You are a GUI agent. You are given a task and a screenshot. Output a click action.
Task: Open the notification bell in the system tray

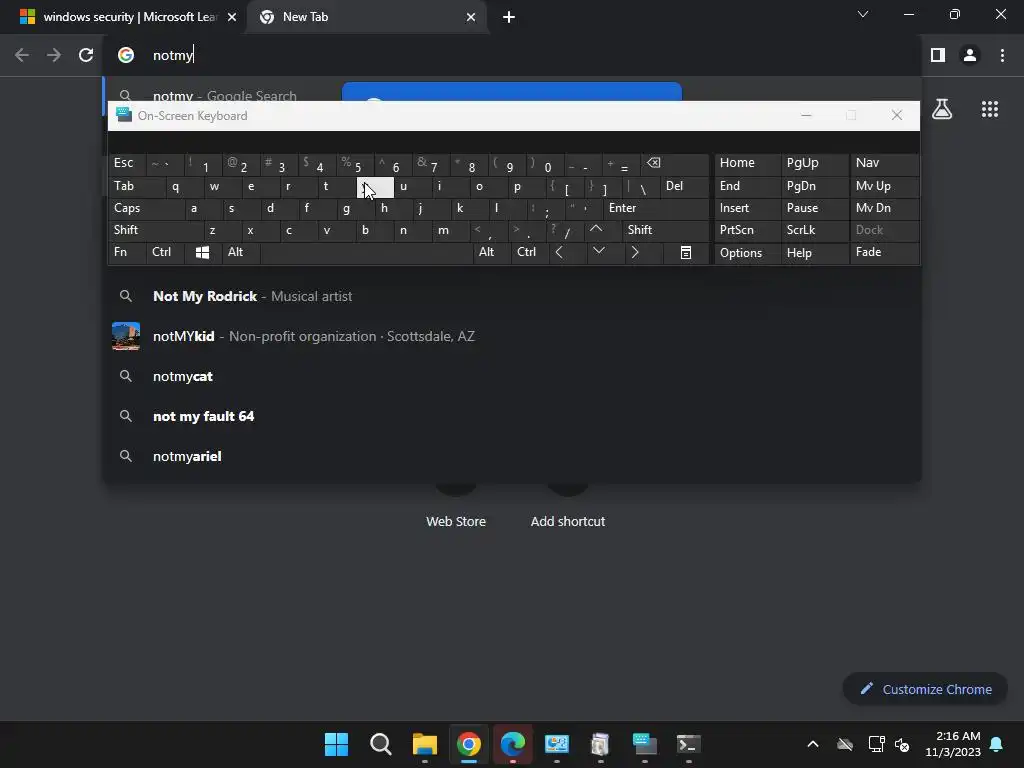997,744
